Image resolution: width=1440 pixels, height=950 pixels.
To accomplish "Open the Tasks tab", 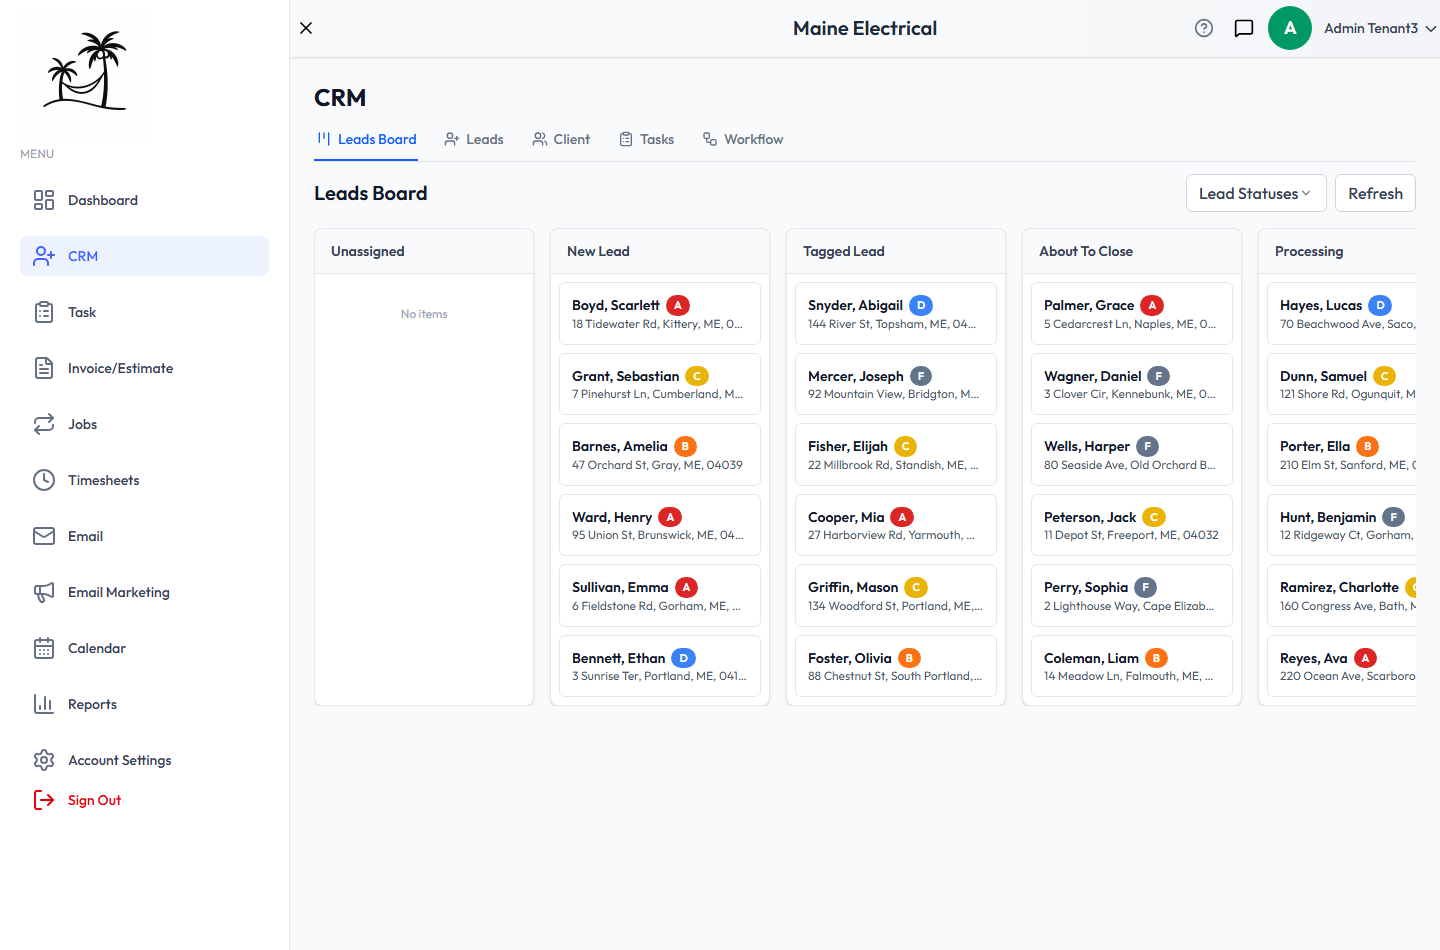I will [646, 139].
